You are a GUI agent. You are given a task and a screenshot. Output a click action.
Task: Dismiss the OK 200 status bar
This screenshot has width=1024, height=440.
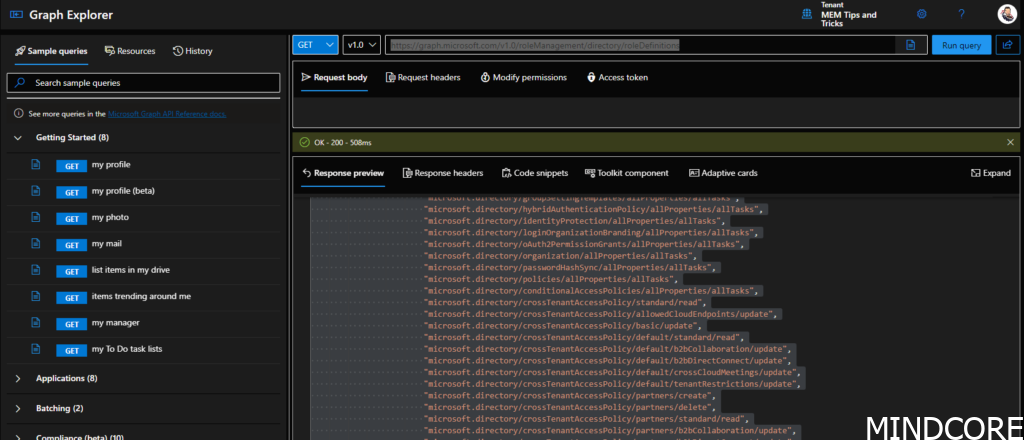pyautogui.click(x=1010, y=142)
